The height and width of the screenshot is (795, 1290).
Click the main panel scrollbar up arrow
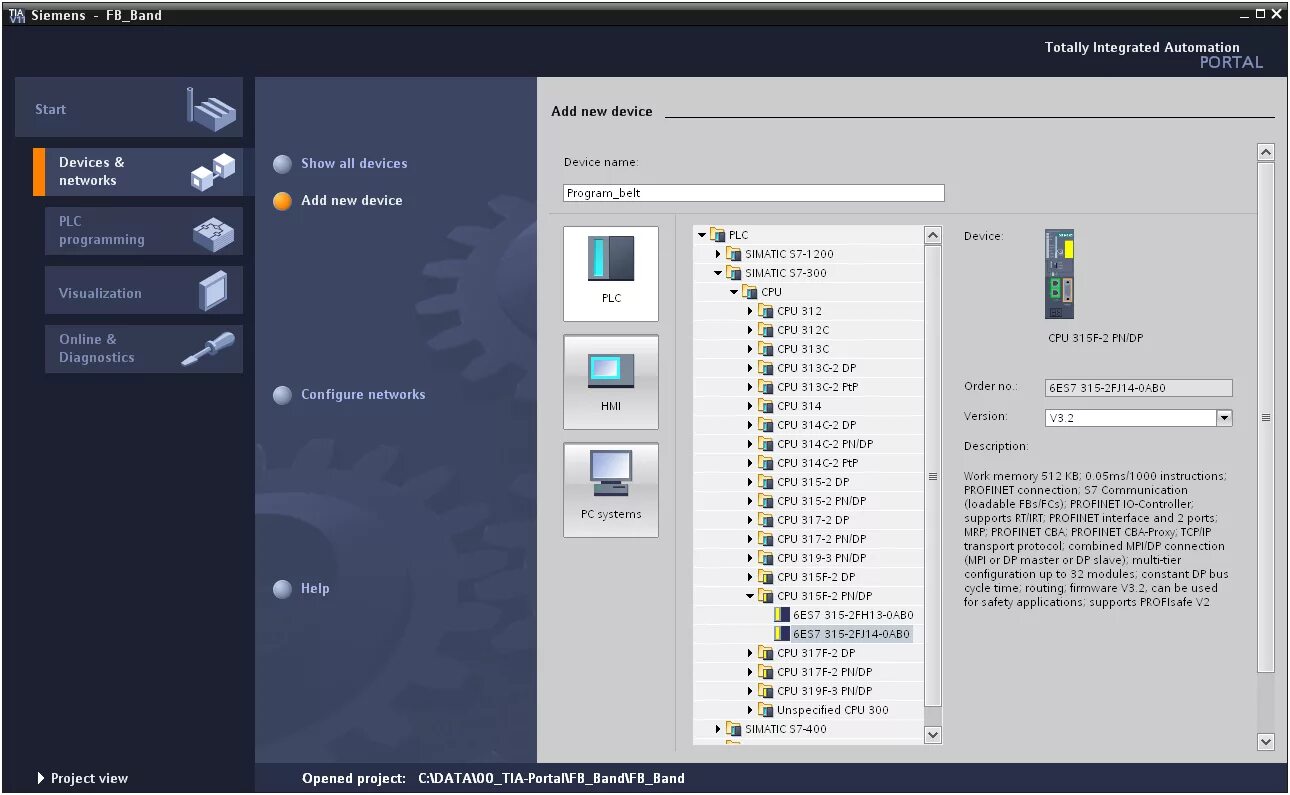tap(1266, 152)
